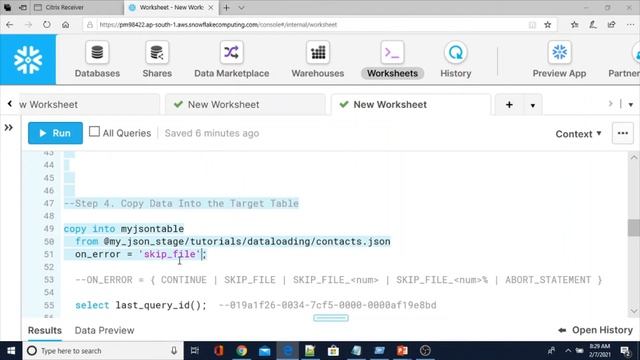The image size is (640, 360).
Task: Click the results pane resize handle
Action: pos(331,318)
